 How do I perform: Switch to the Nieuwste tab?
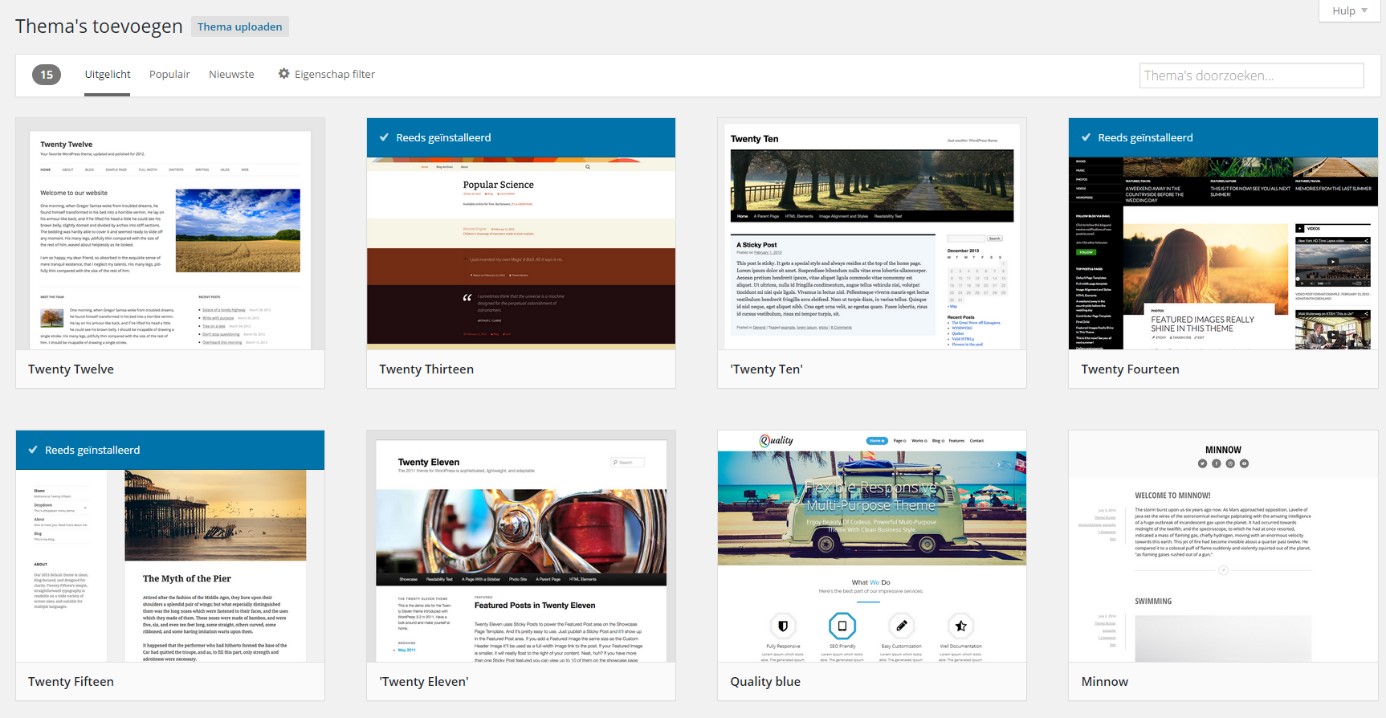[231, 74]
